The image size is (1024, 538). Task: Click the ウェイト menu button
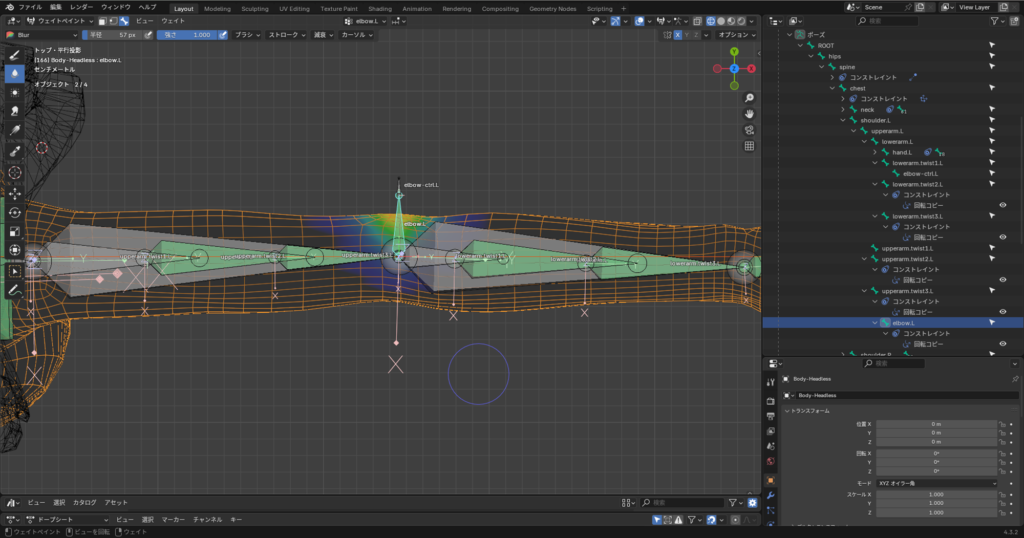tap(173, 20)
